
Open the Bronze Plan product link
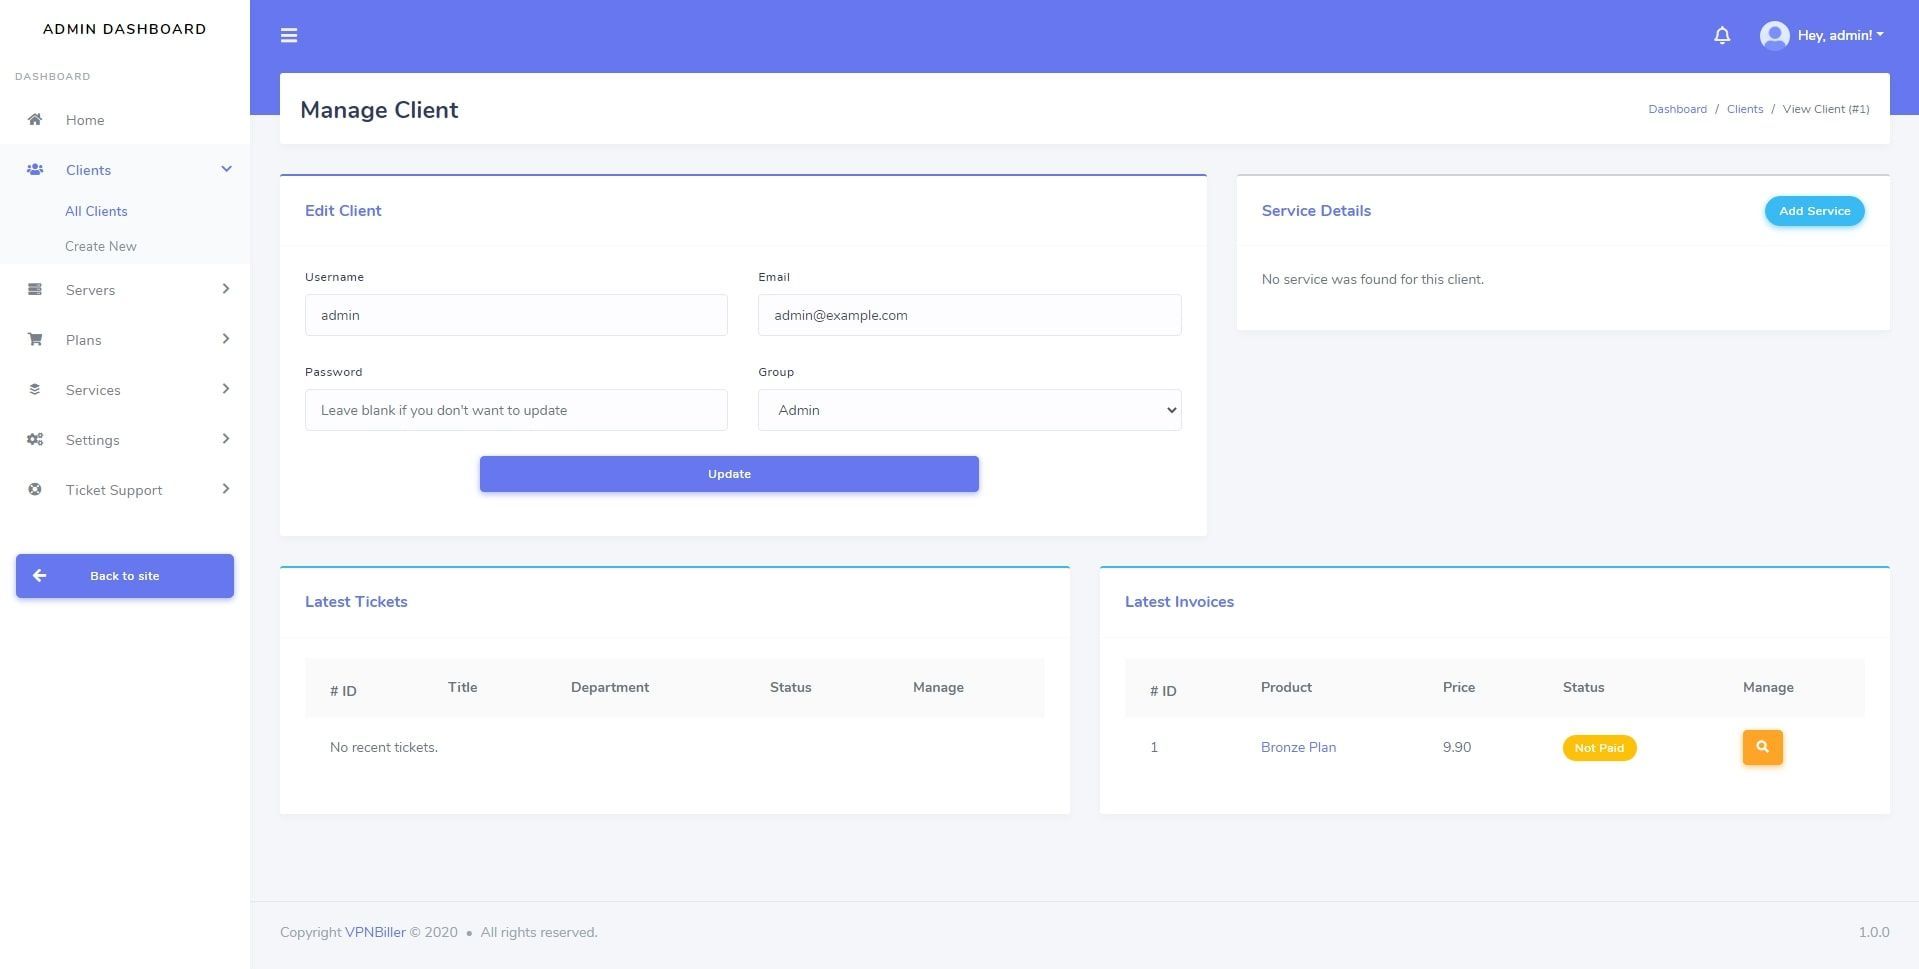[1298, 747]
